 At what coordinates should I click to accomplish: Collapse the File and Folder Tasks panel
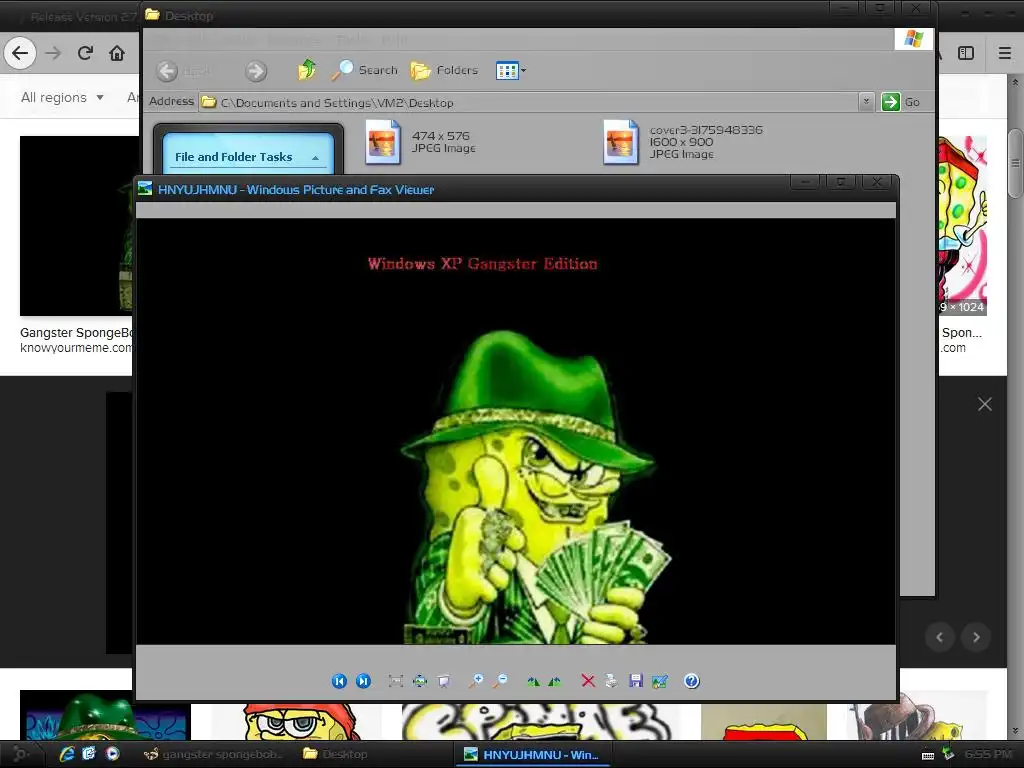(315, 157)
